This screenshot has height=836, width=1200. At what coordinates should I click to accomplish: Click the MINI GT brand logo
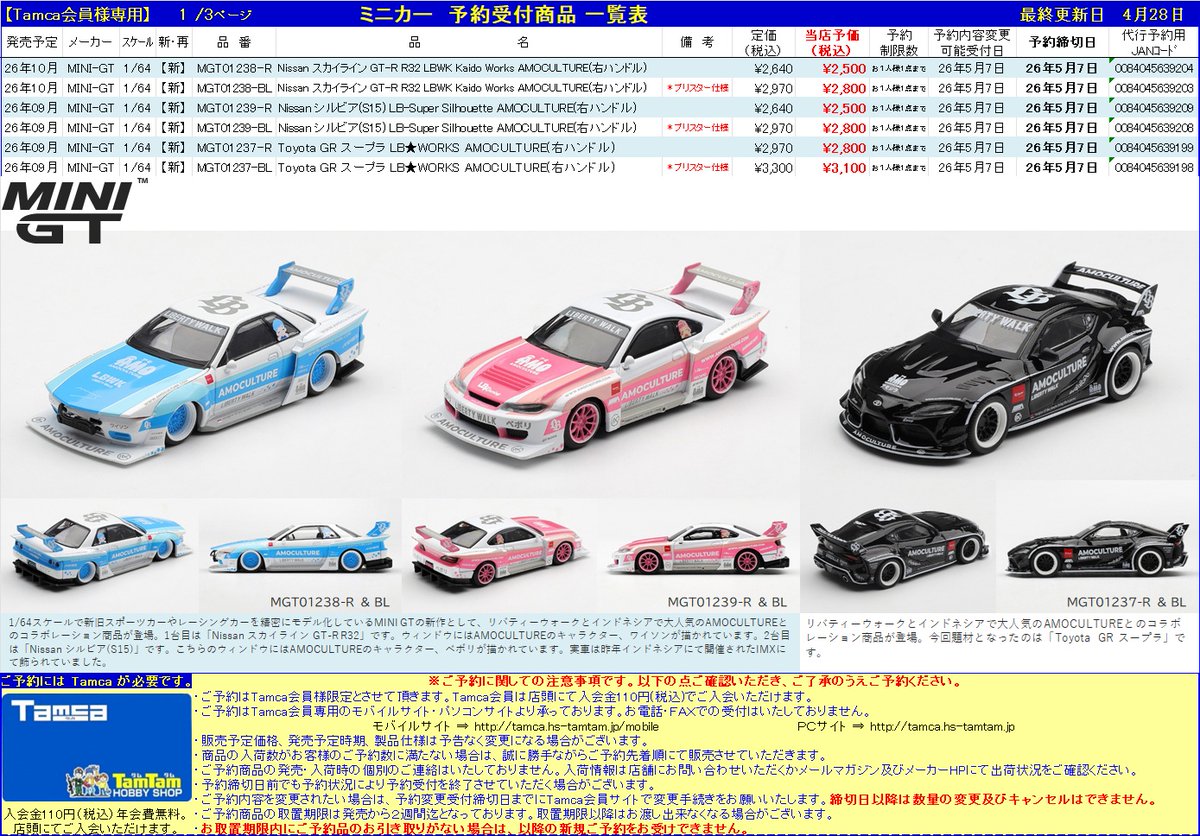click(75, 210)
